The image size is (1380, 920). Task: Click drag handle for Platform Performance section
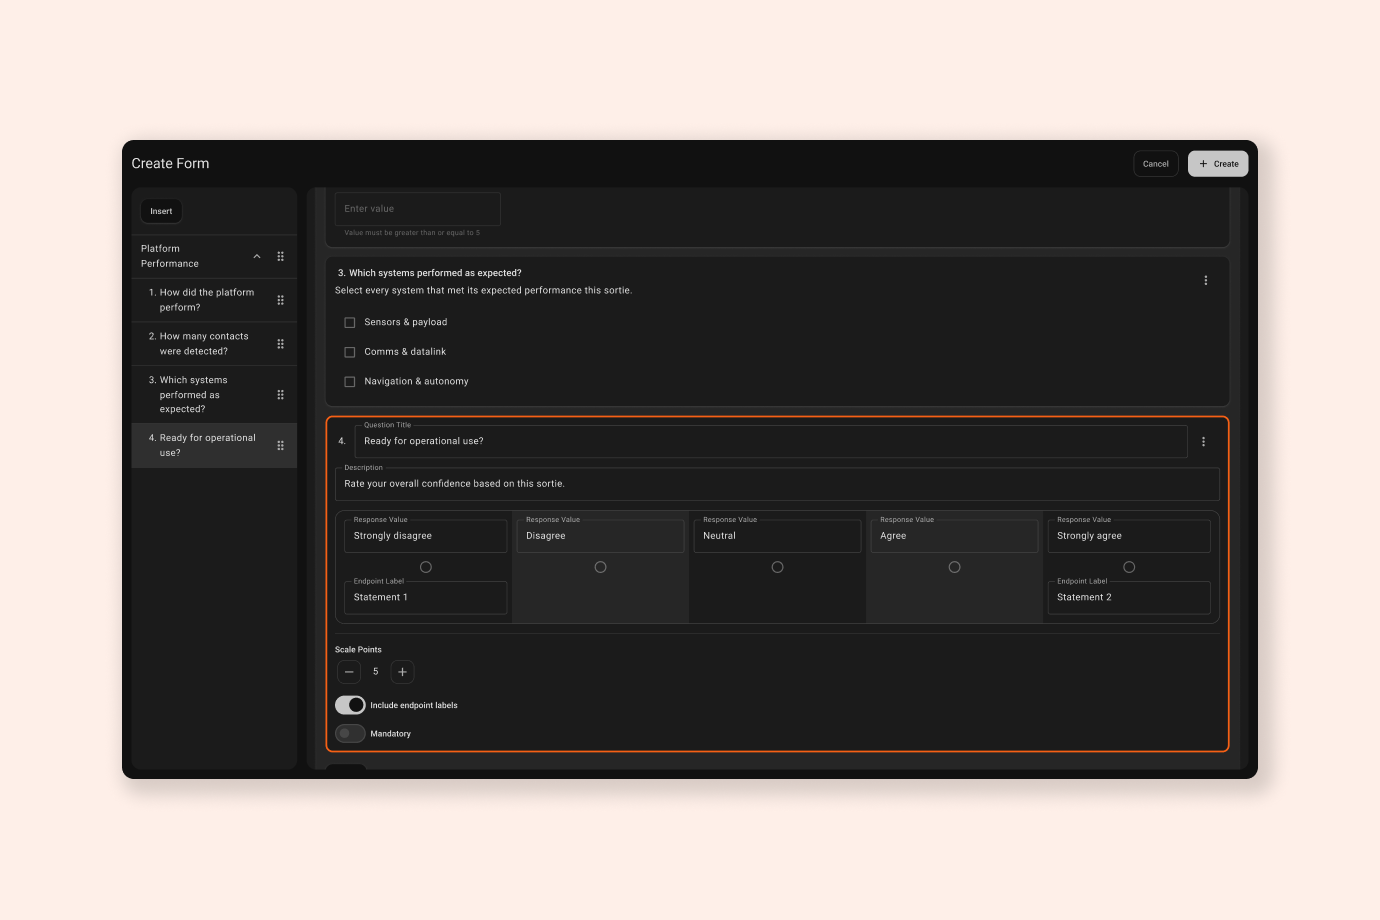point(280,256)
